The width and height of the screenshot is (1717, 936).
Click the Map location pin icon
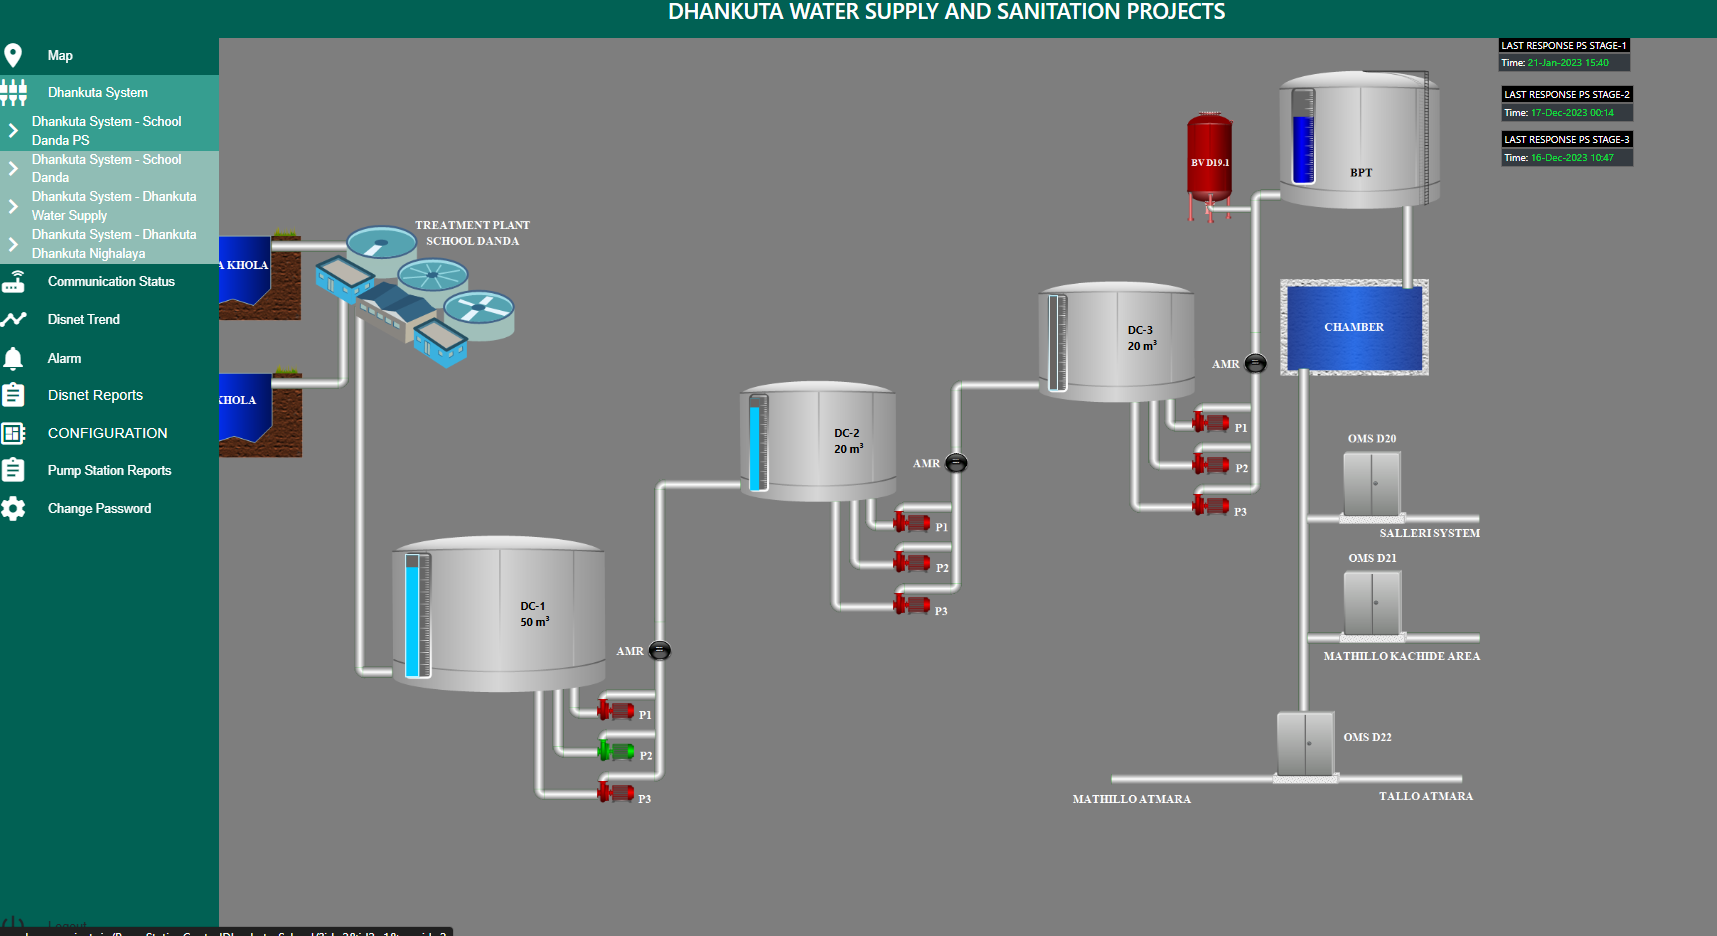point(13,56)
